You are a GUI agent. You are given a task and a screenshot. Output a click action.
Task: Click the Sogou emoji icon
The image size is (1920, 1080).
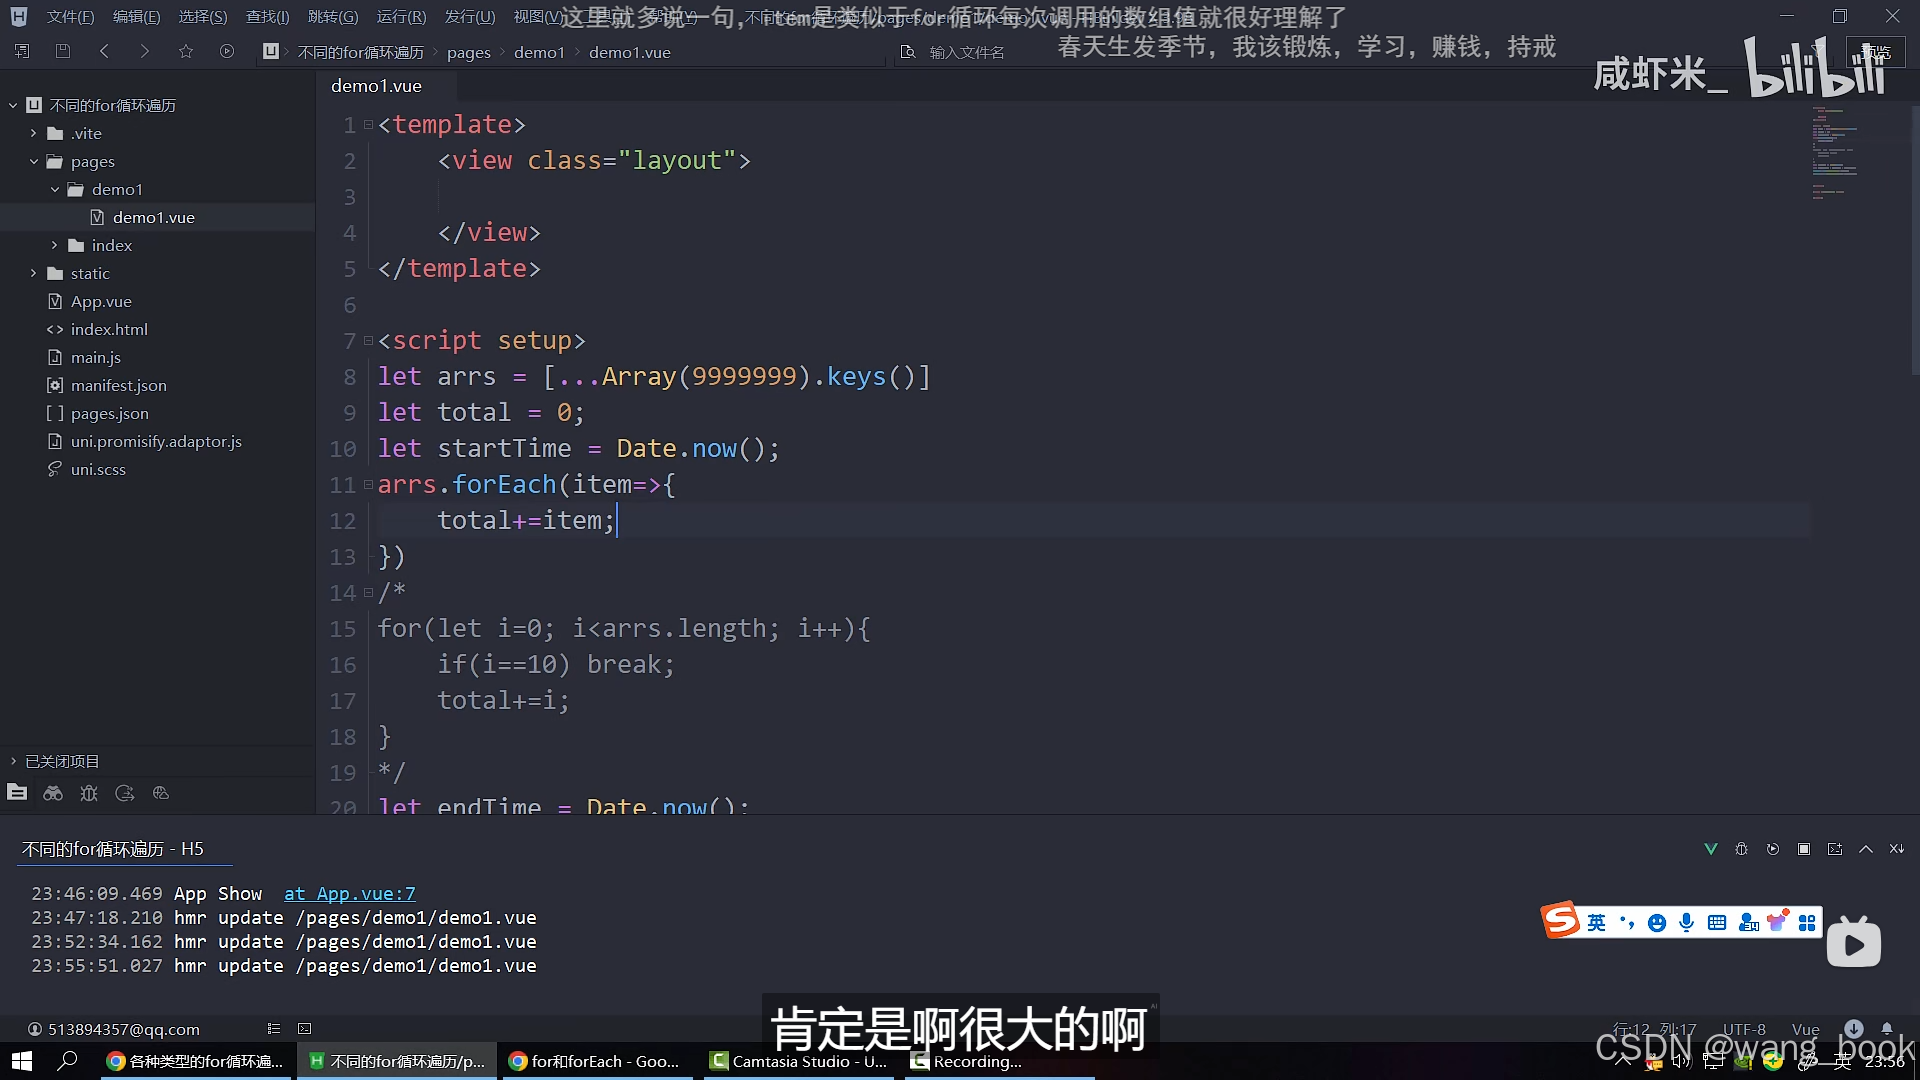[1657, 923]
